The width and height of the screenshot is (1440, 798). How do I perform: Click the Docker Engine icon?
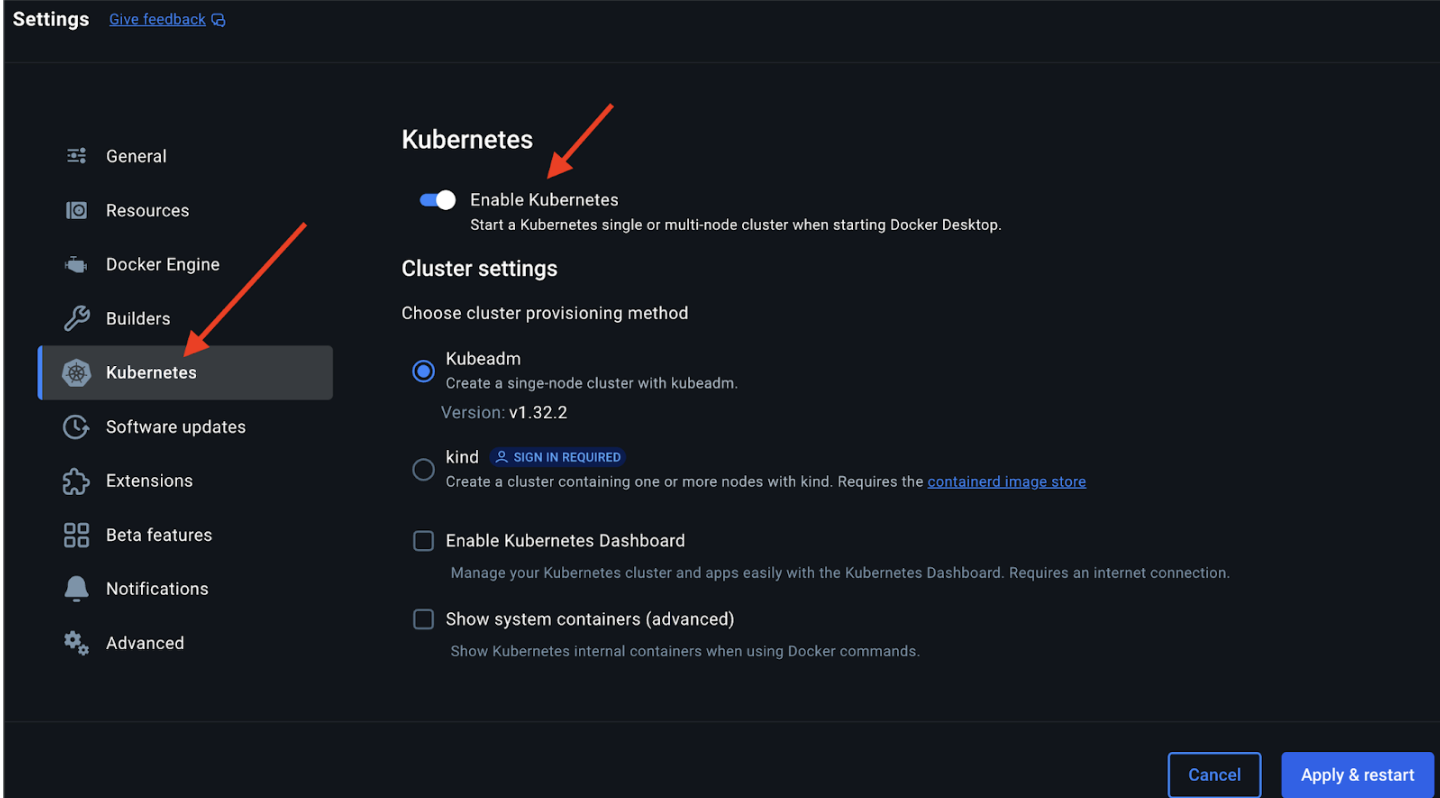(x=76, y=265)
